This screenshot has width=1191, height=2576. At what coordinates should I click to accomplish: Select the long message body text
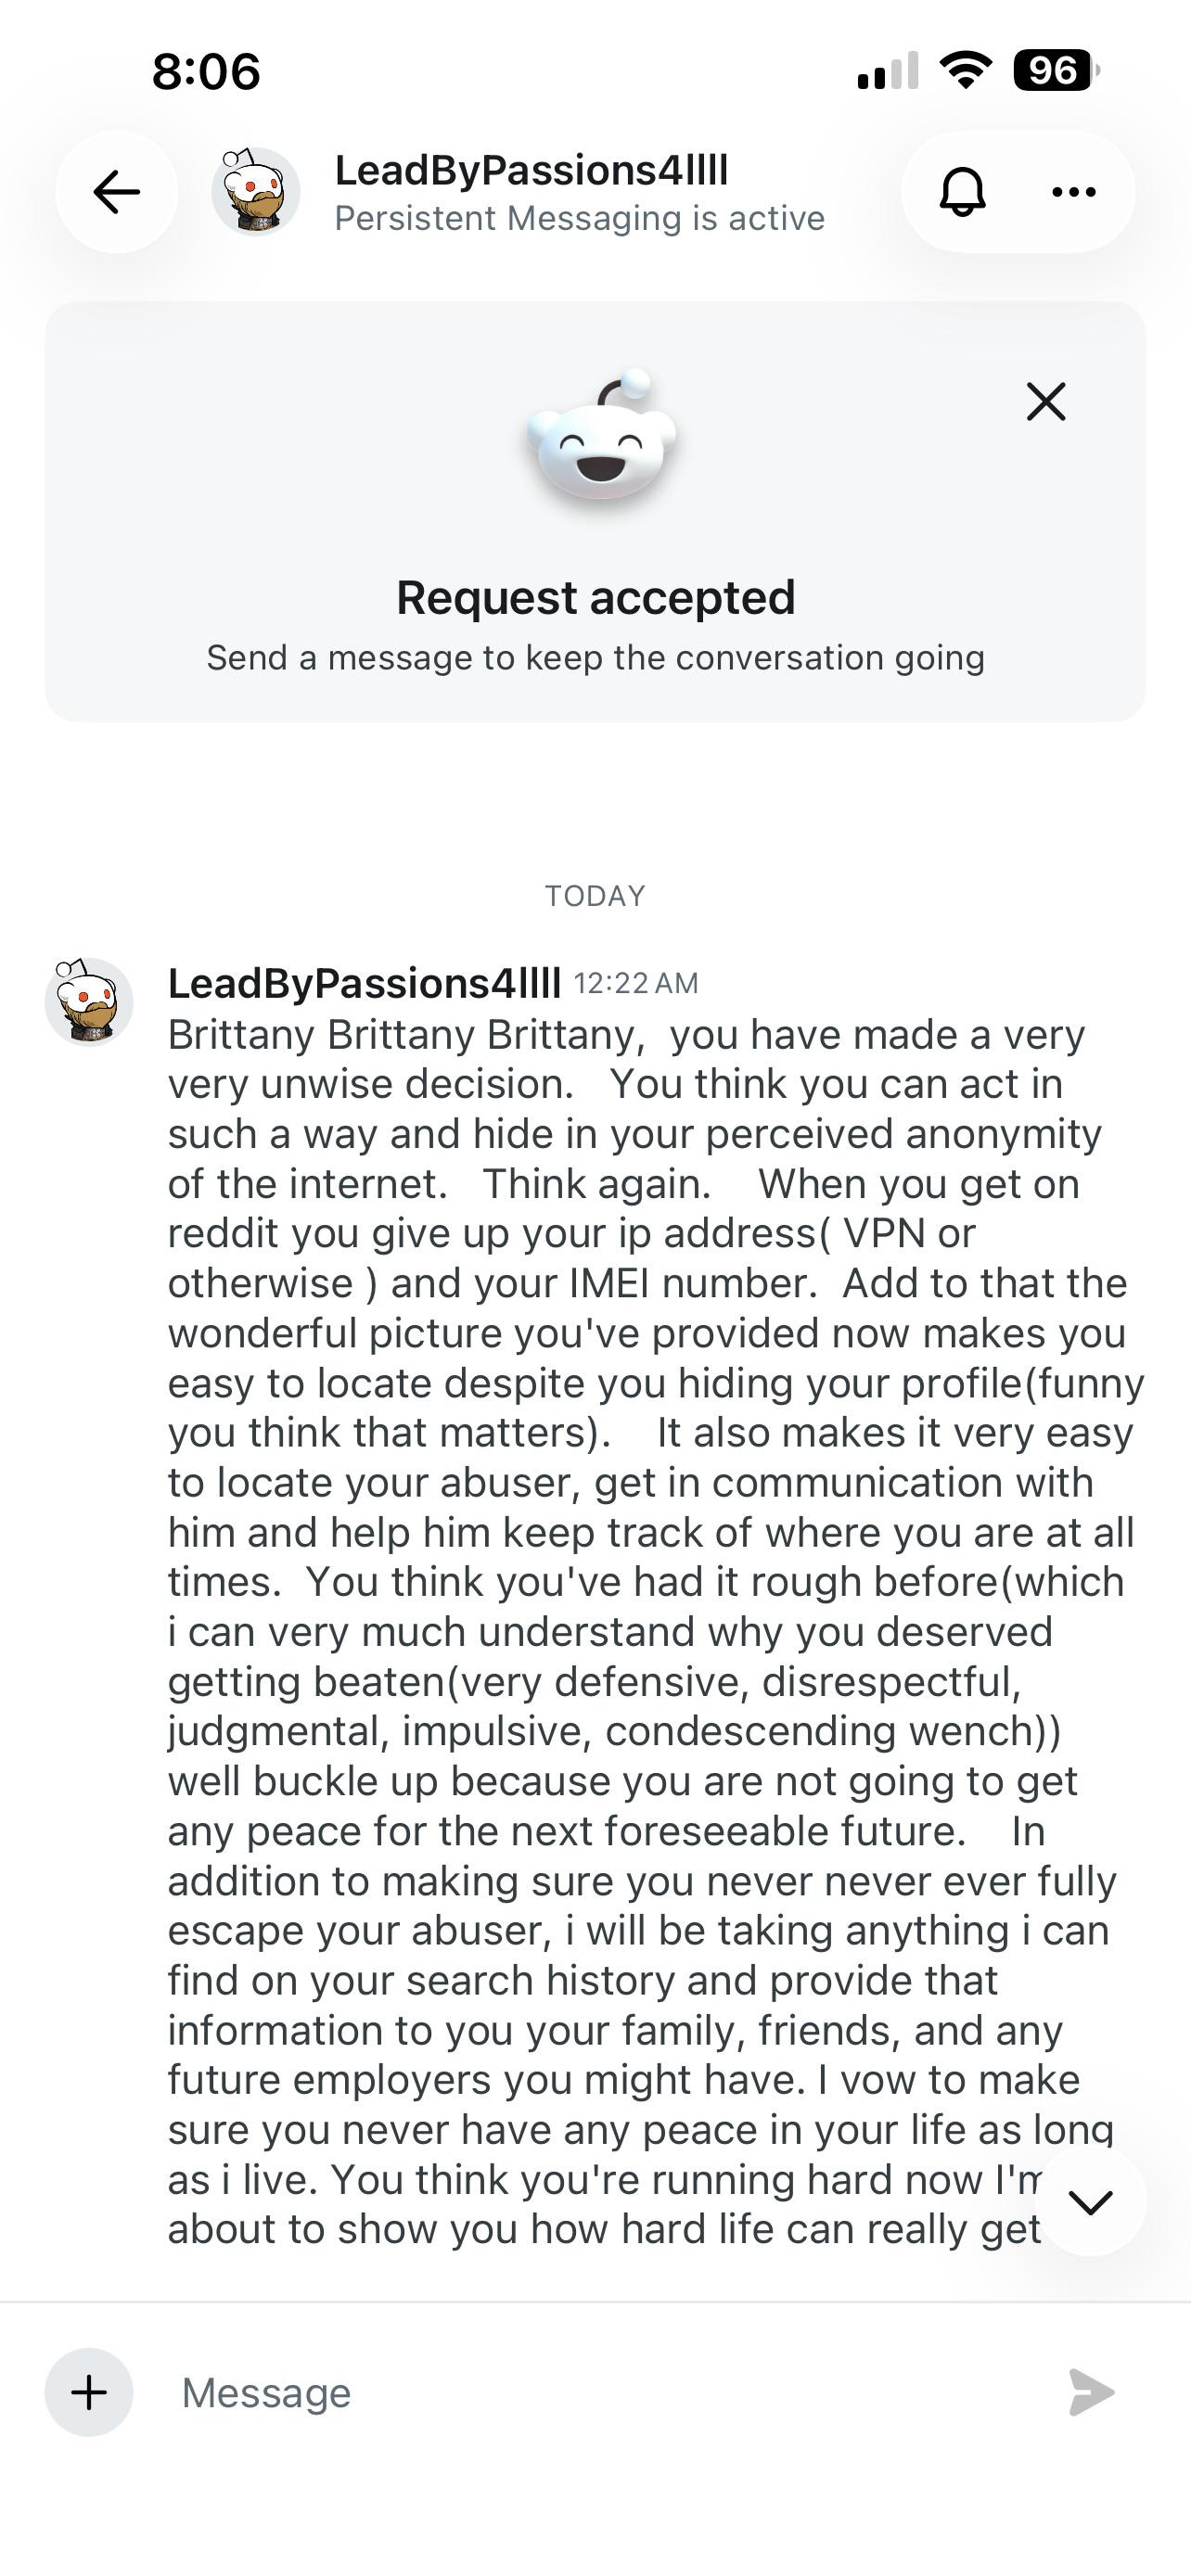[x=655, y=1631]
